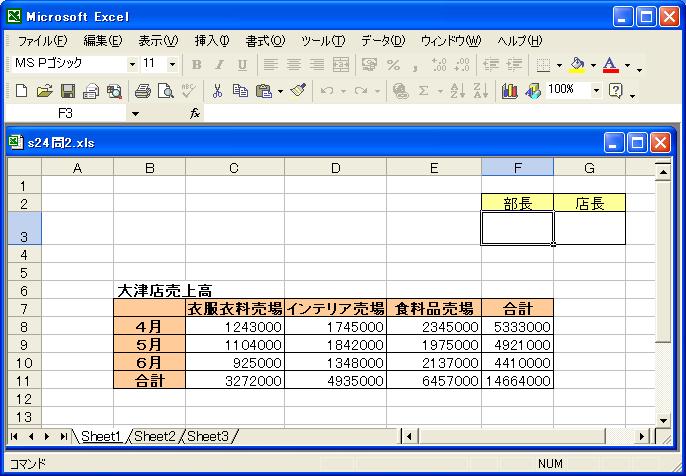Viewport: 686px width, 476px height.
Task: Toggle Bold formatting
Action: coord(196,65)
